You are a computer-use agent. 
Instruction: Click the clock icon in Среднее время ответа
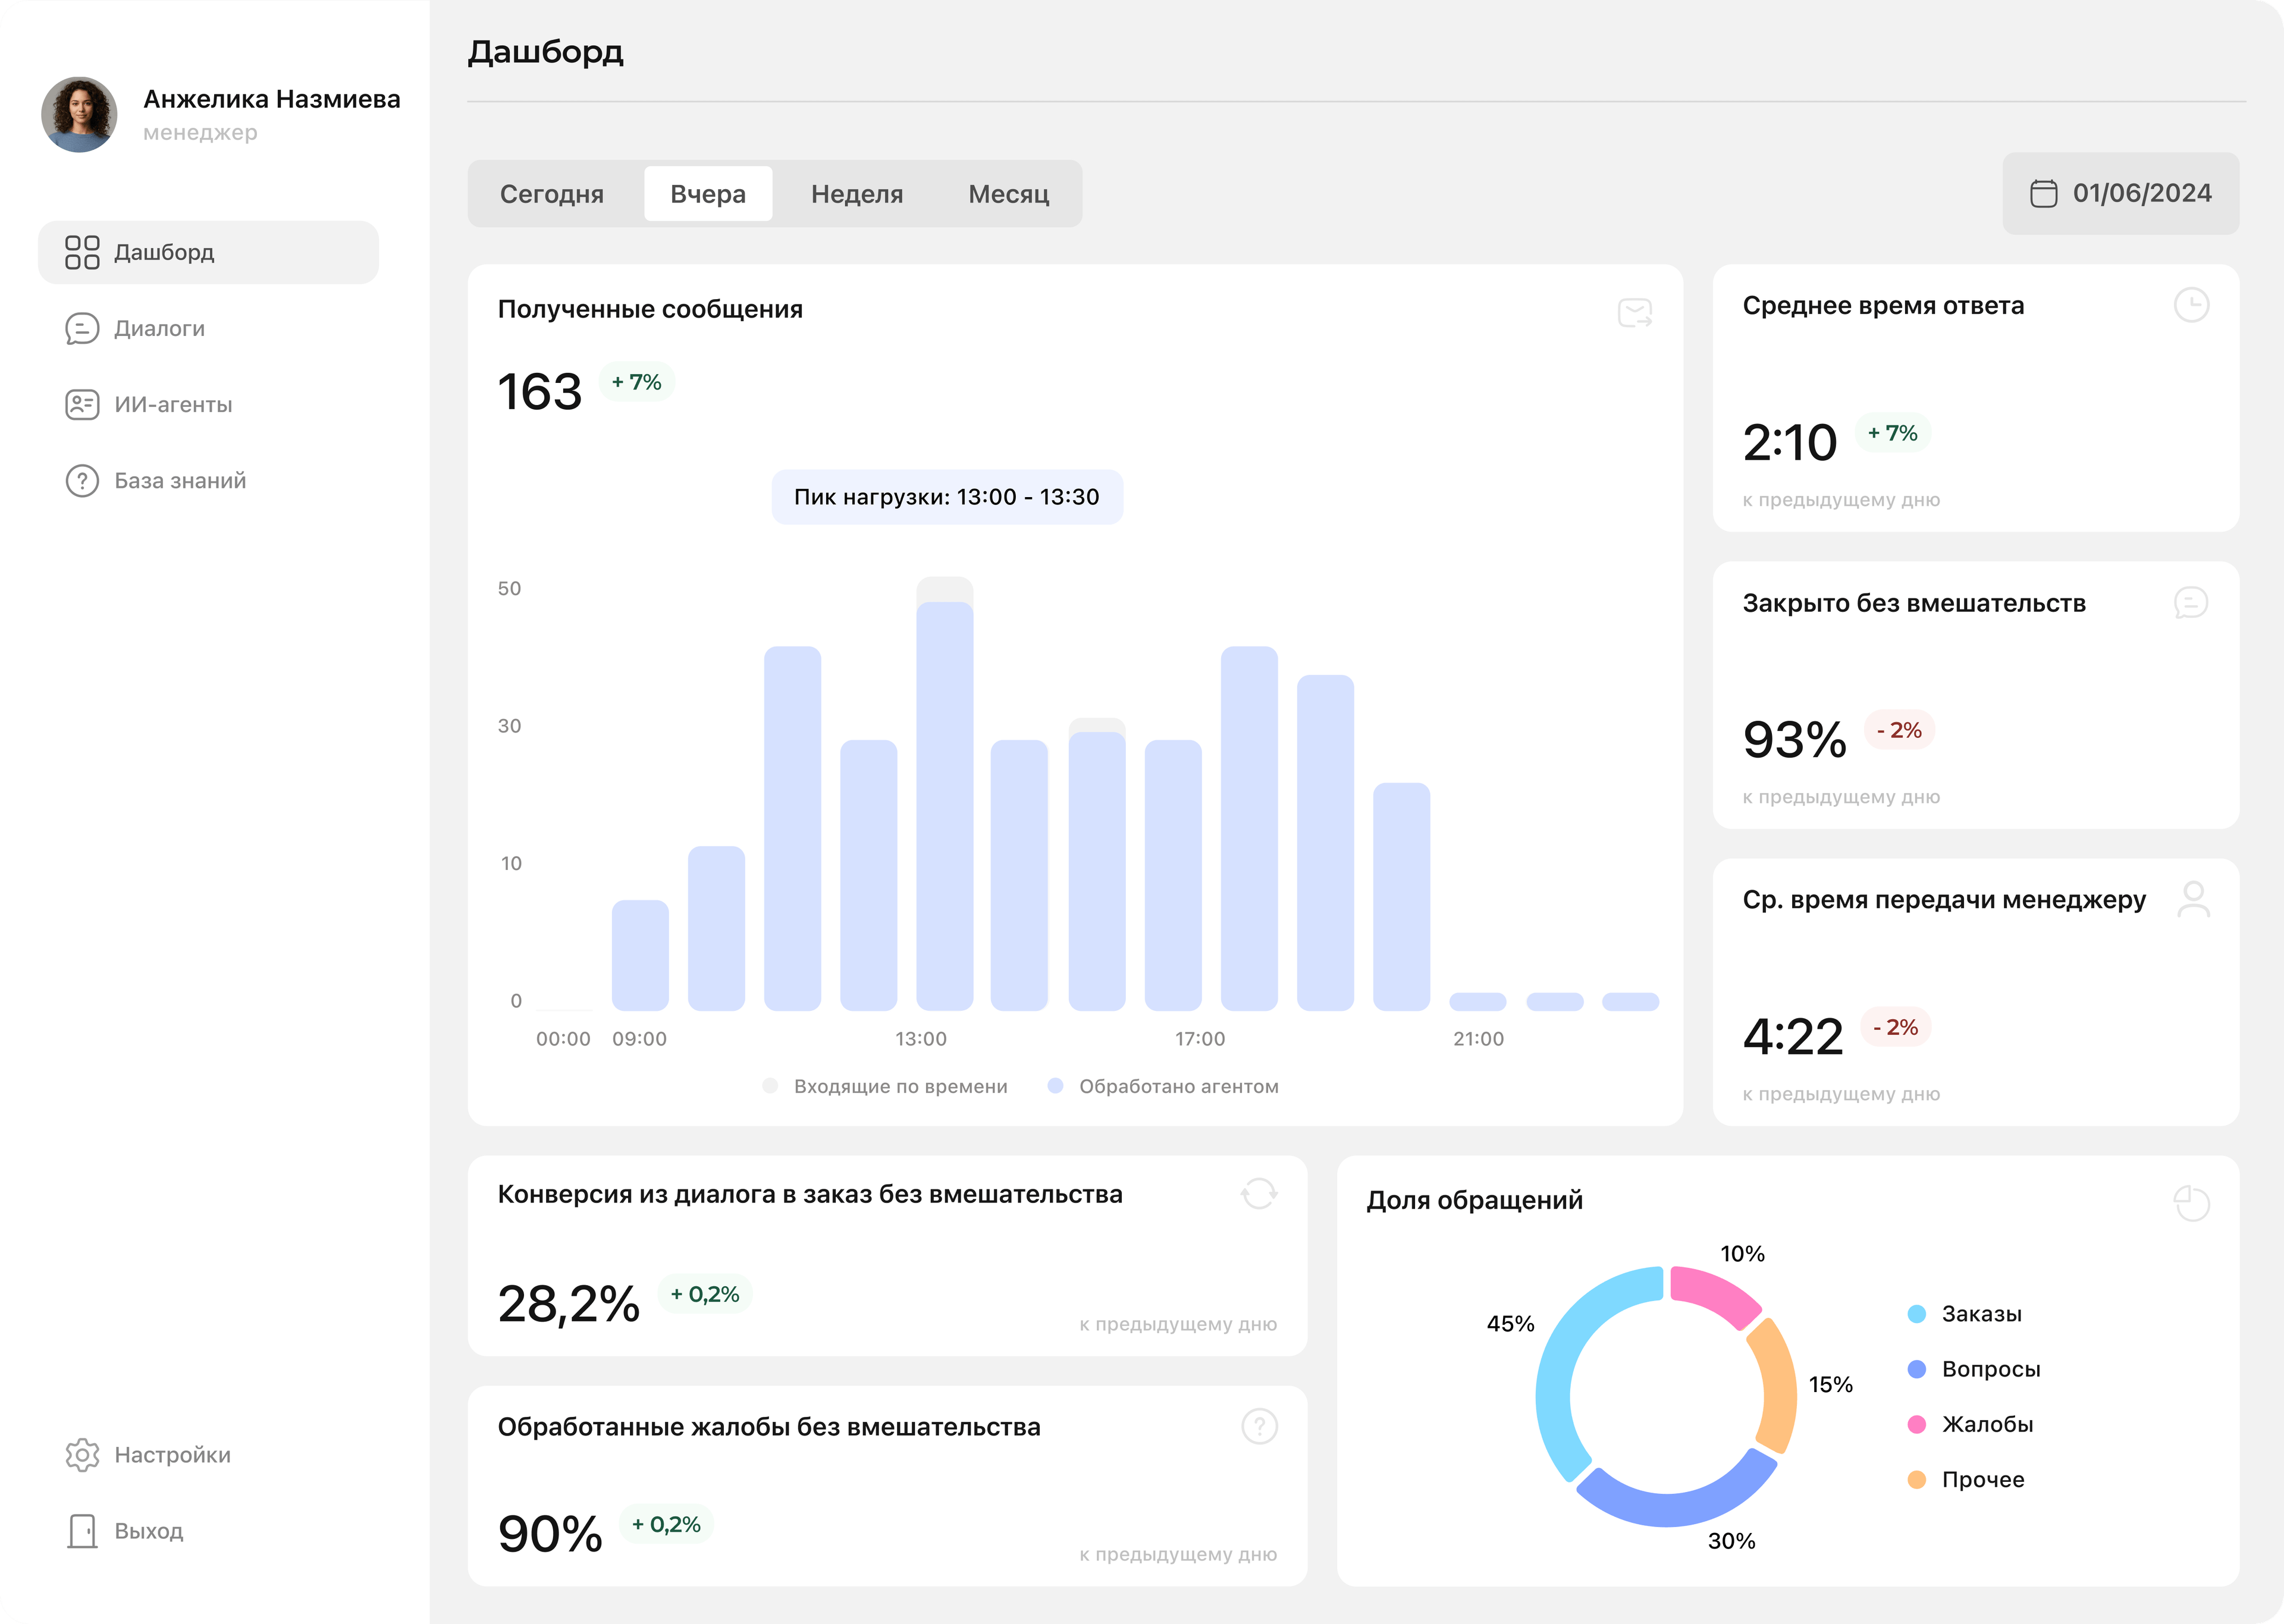coord(2191,305)
